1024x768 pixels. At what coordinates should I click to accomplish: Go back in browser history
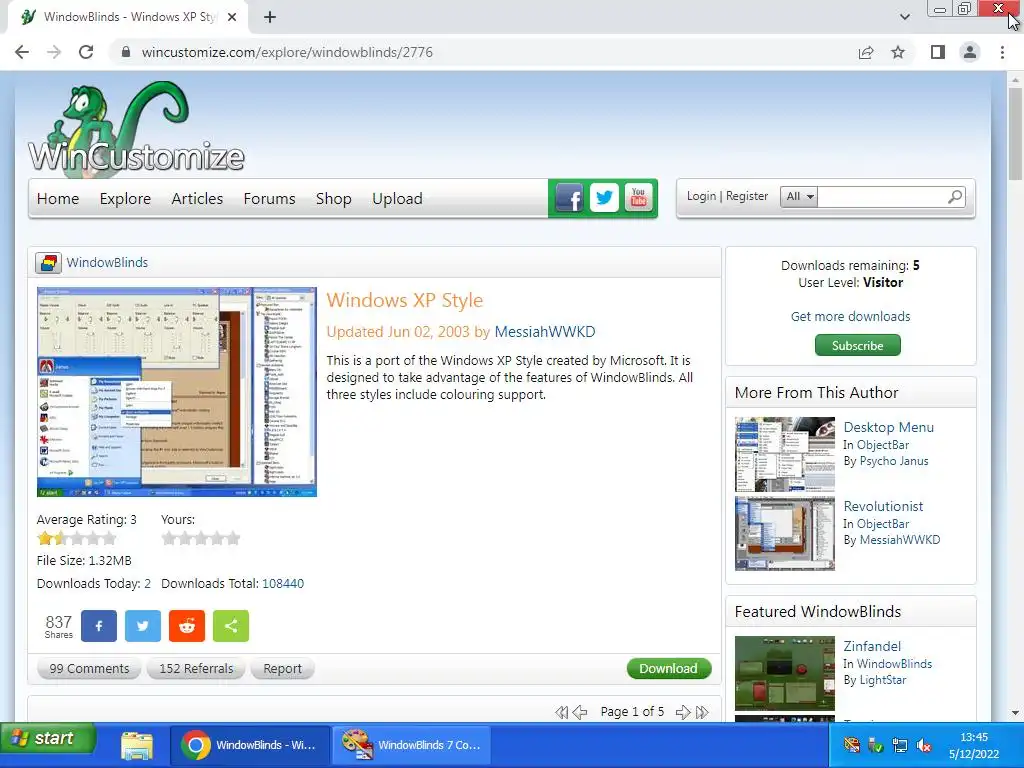(22, 52)
